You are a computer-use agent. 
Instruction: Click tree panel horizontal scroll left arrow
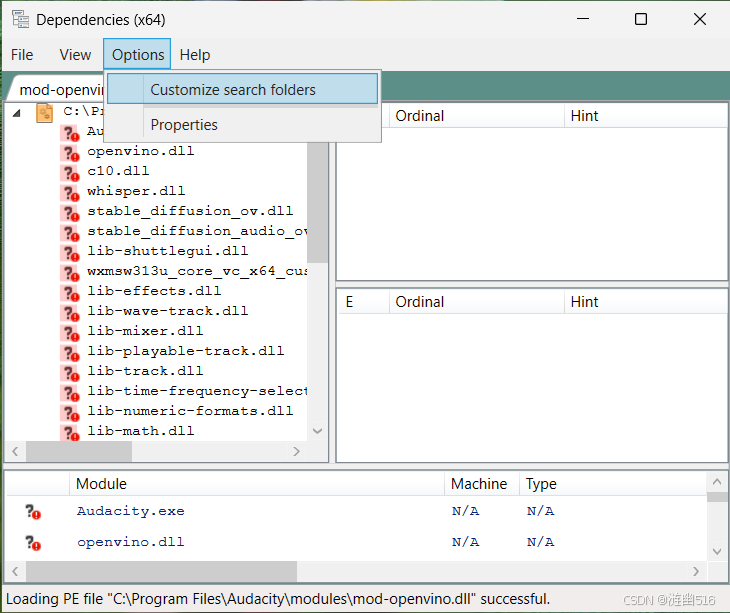tap(15, 451)
